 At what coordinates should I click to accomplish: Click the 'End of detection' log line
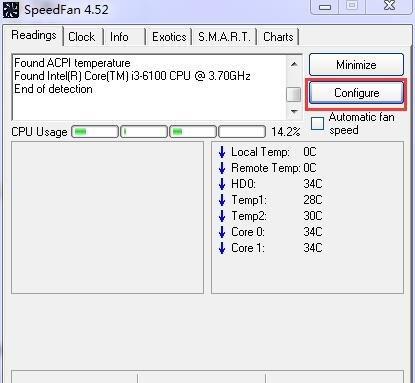(53, 89)
